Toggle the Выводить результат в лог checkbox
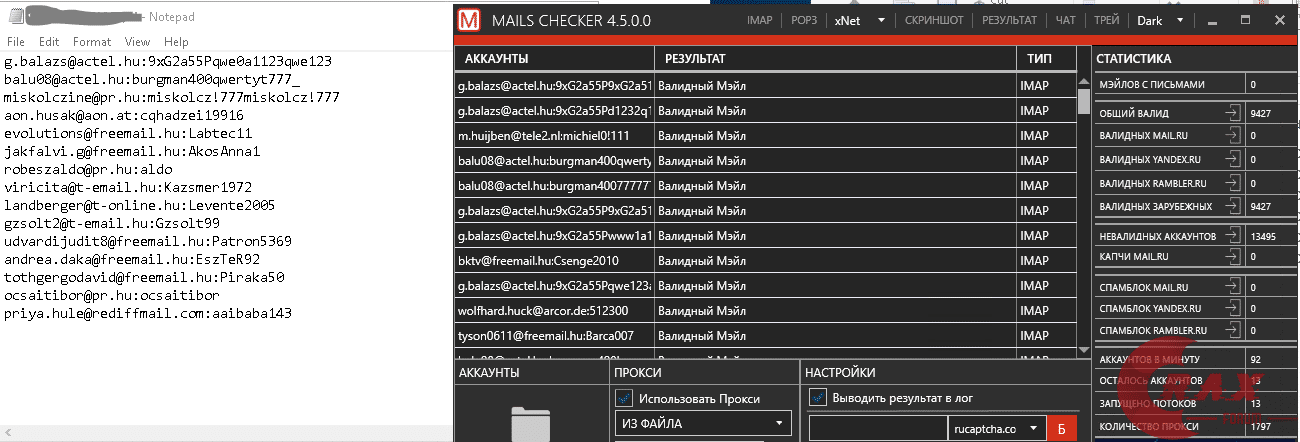 coord(816,398)
